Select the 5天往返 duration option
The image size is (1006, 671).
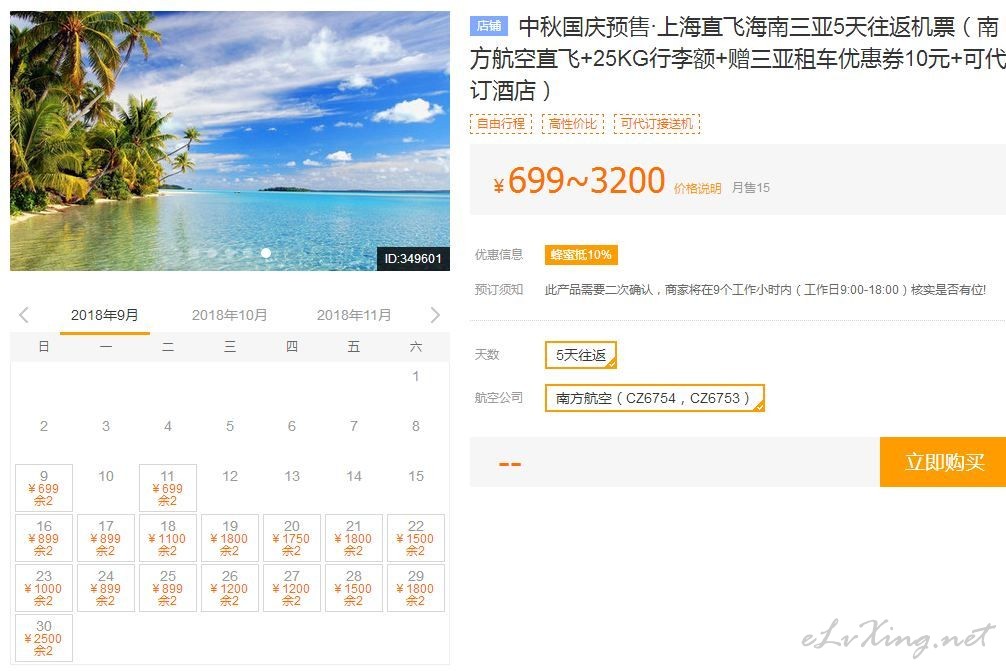pos(581,355)
